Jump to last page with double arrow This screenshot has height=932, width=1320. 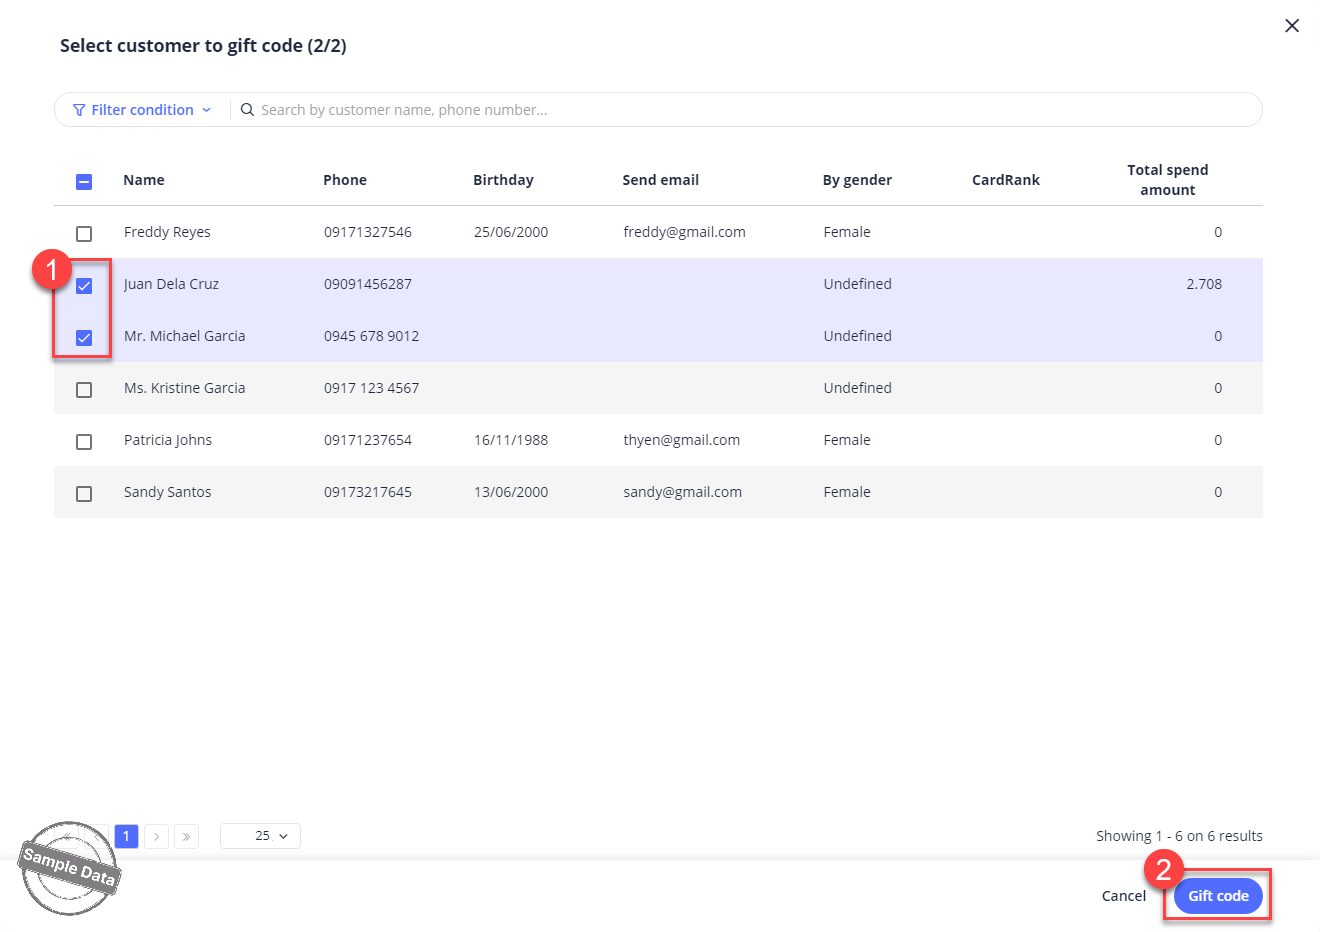186,836
